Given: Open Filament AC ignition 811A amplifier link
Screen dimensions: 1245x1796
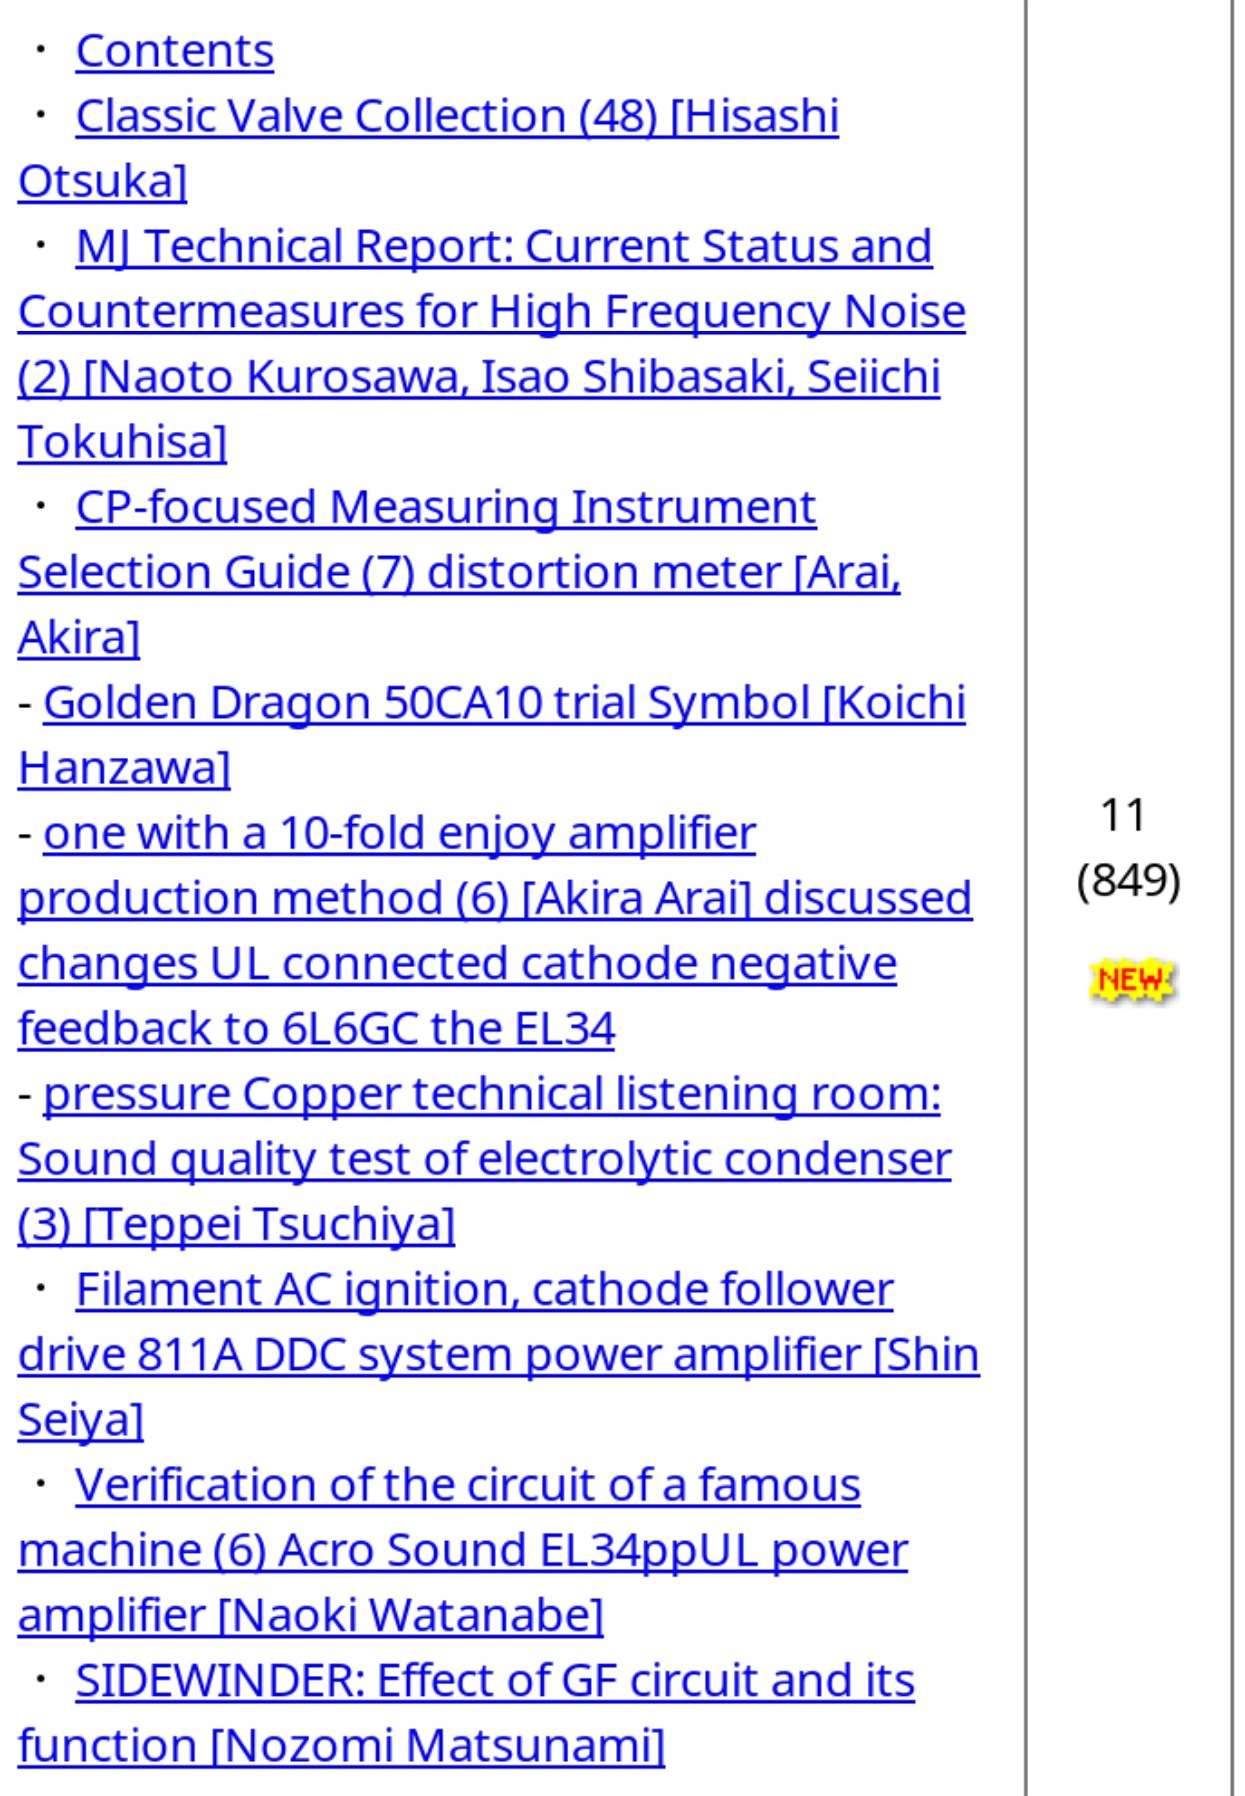Looking at the screenshot, I should tap(484, 1290).
